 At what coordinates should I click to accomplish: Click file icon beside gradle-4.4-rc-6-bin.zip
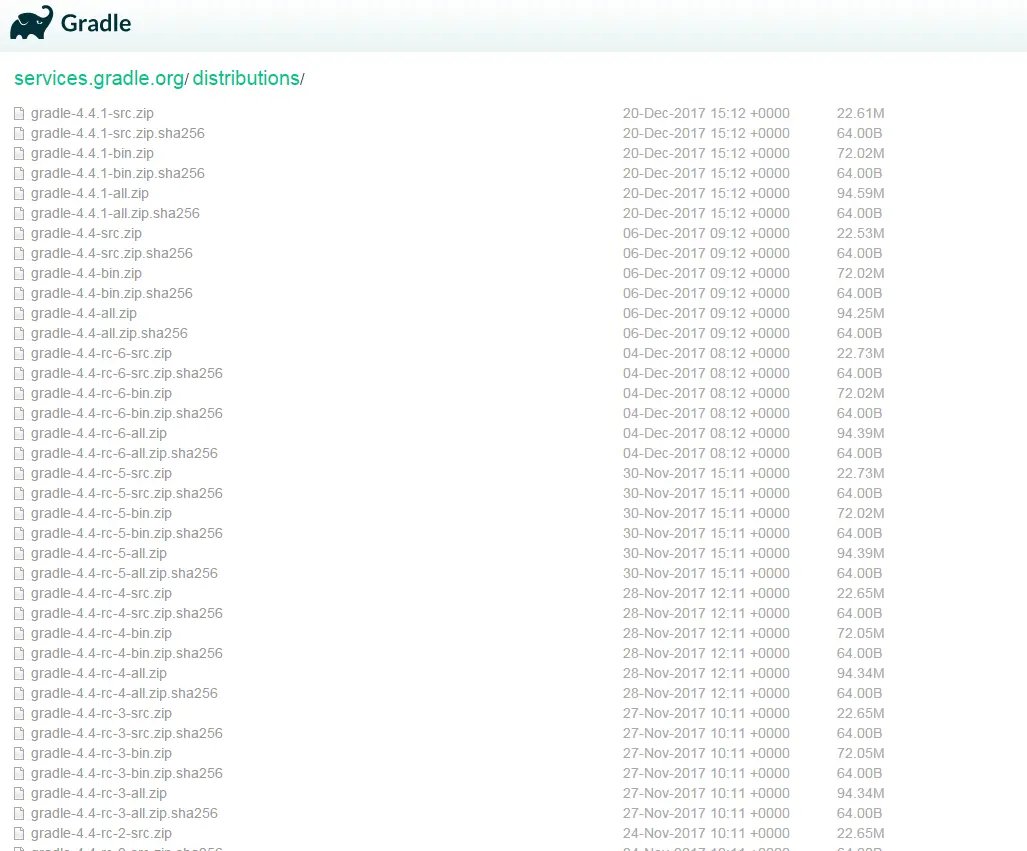coord(19,393)
